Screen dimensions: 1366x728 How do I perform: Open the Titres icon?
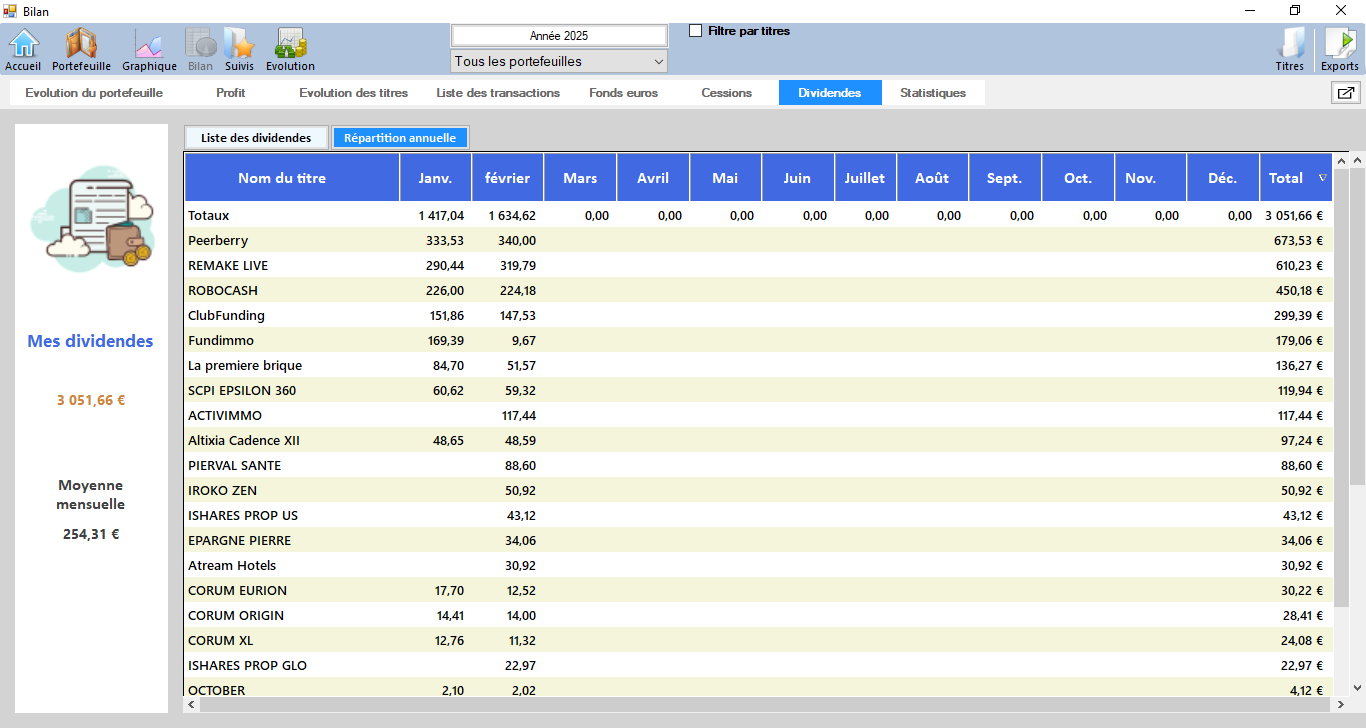click(1290, 49)
